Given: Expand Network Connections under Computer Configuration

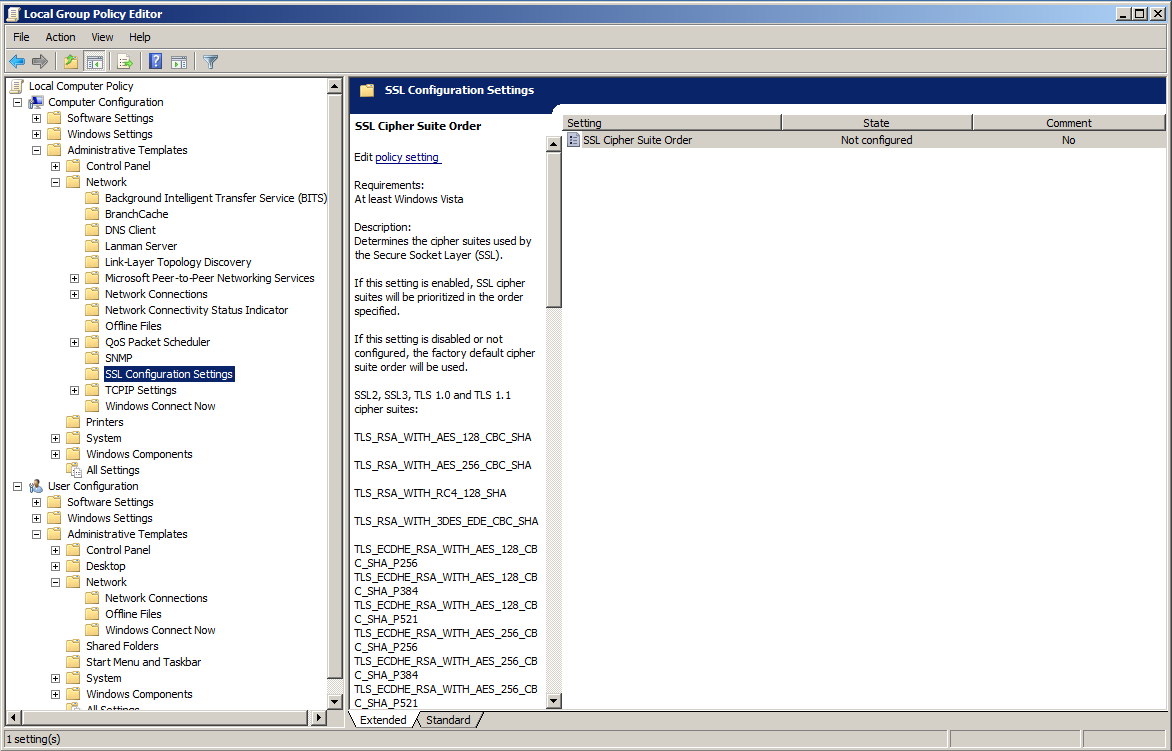Looking at the screenshot, I should tap(74, 294).
